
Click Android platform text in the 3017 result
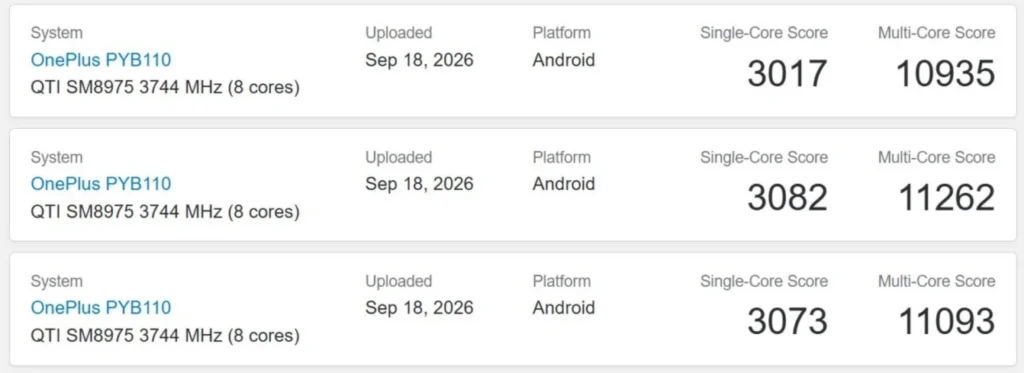pos(564,60)
